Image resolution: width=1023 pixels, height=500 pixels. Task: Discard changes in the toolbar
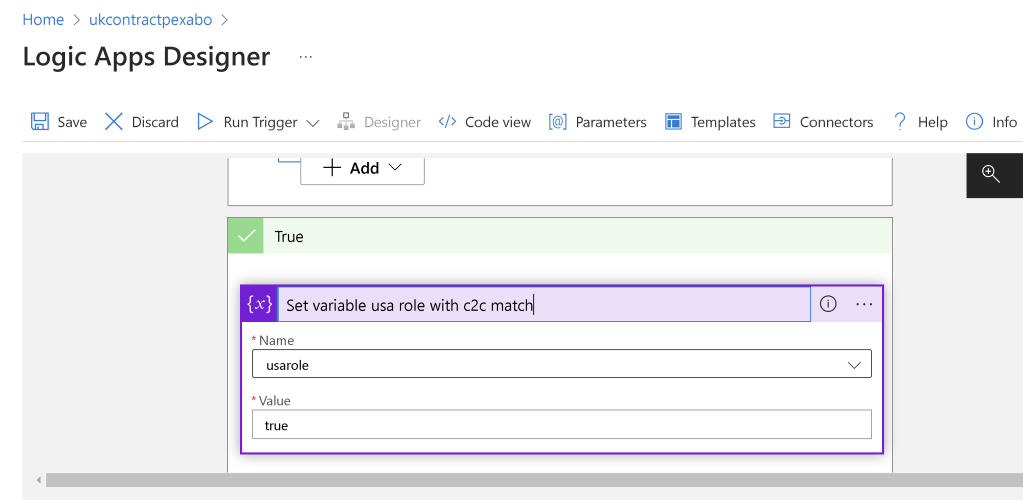pos(142,122)
